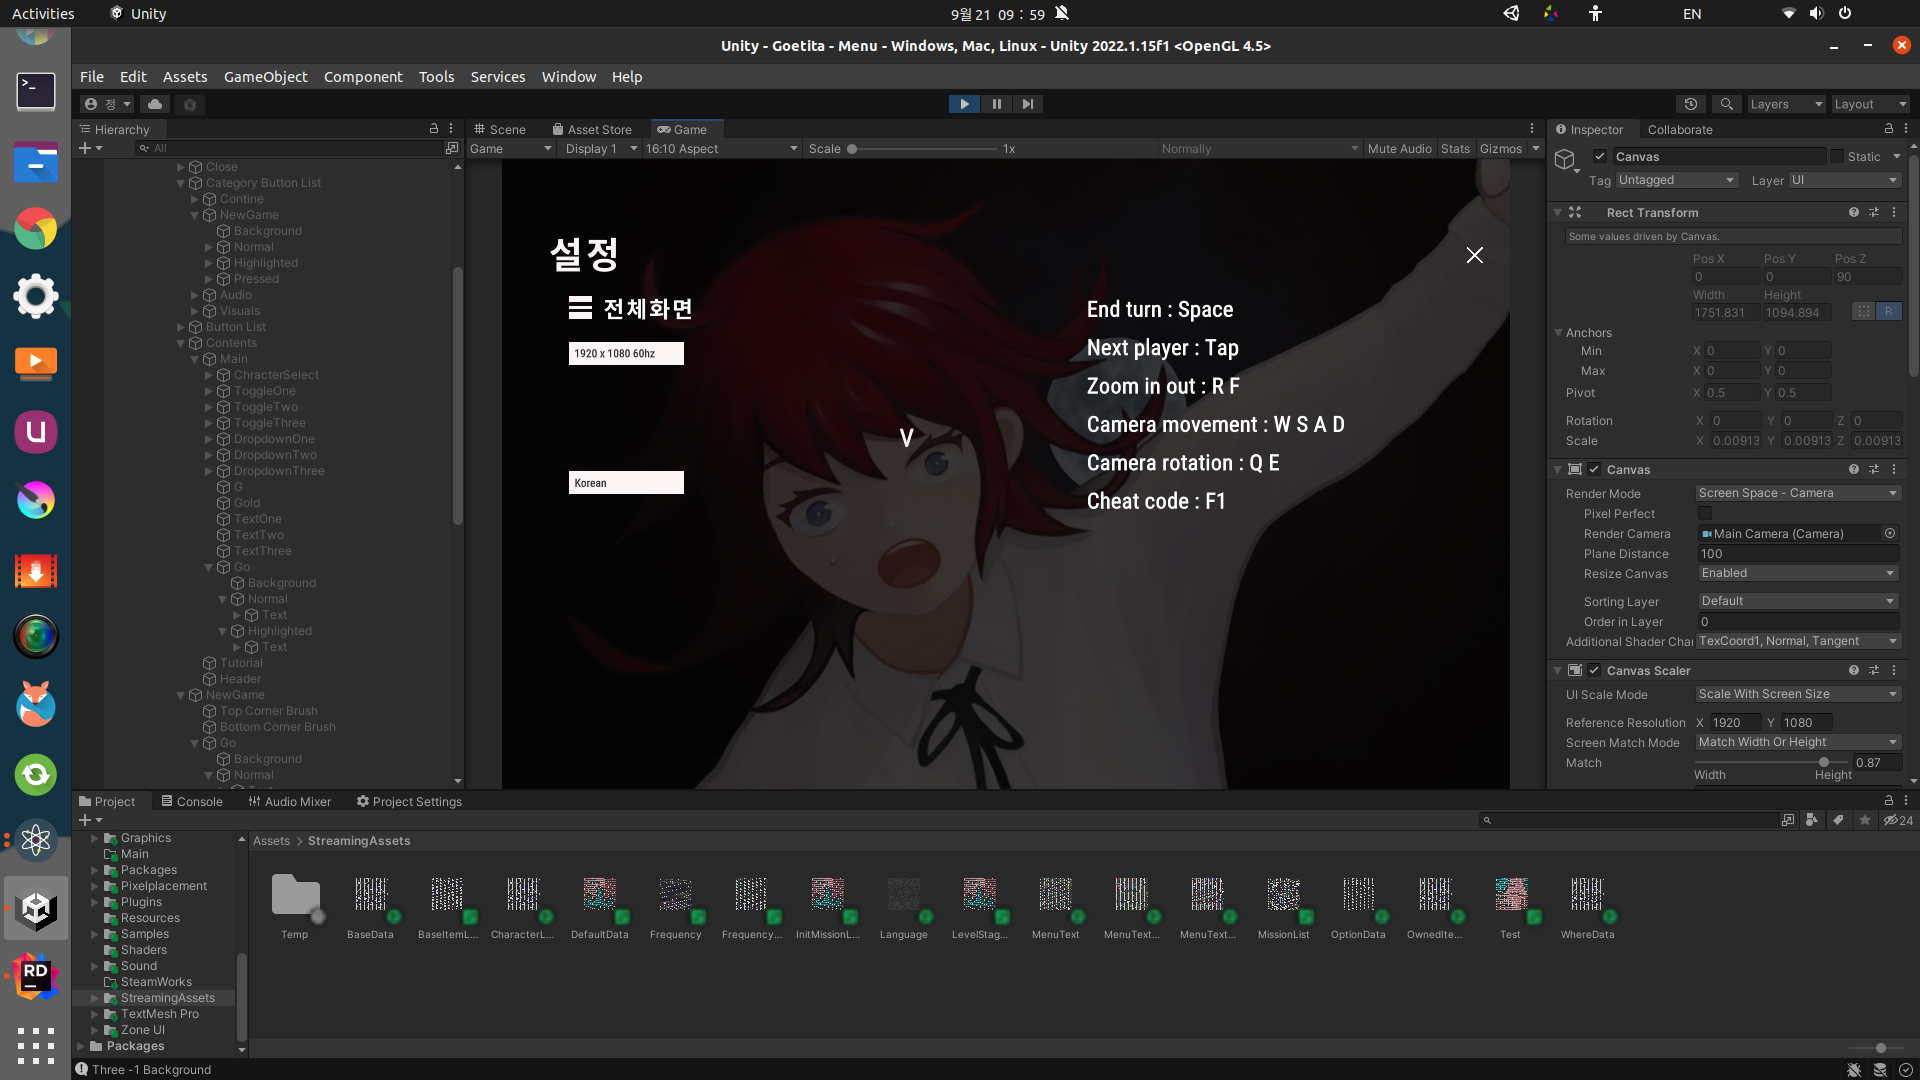Viewport: 1920px width, 1080px height.
Task: Toggle Mute Audio in Game view
Action: [x=1399, y=148]
